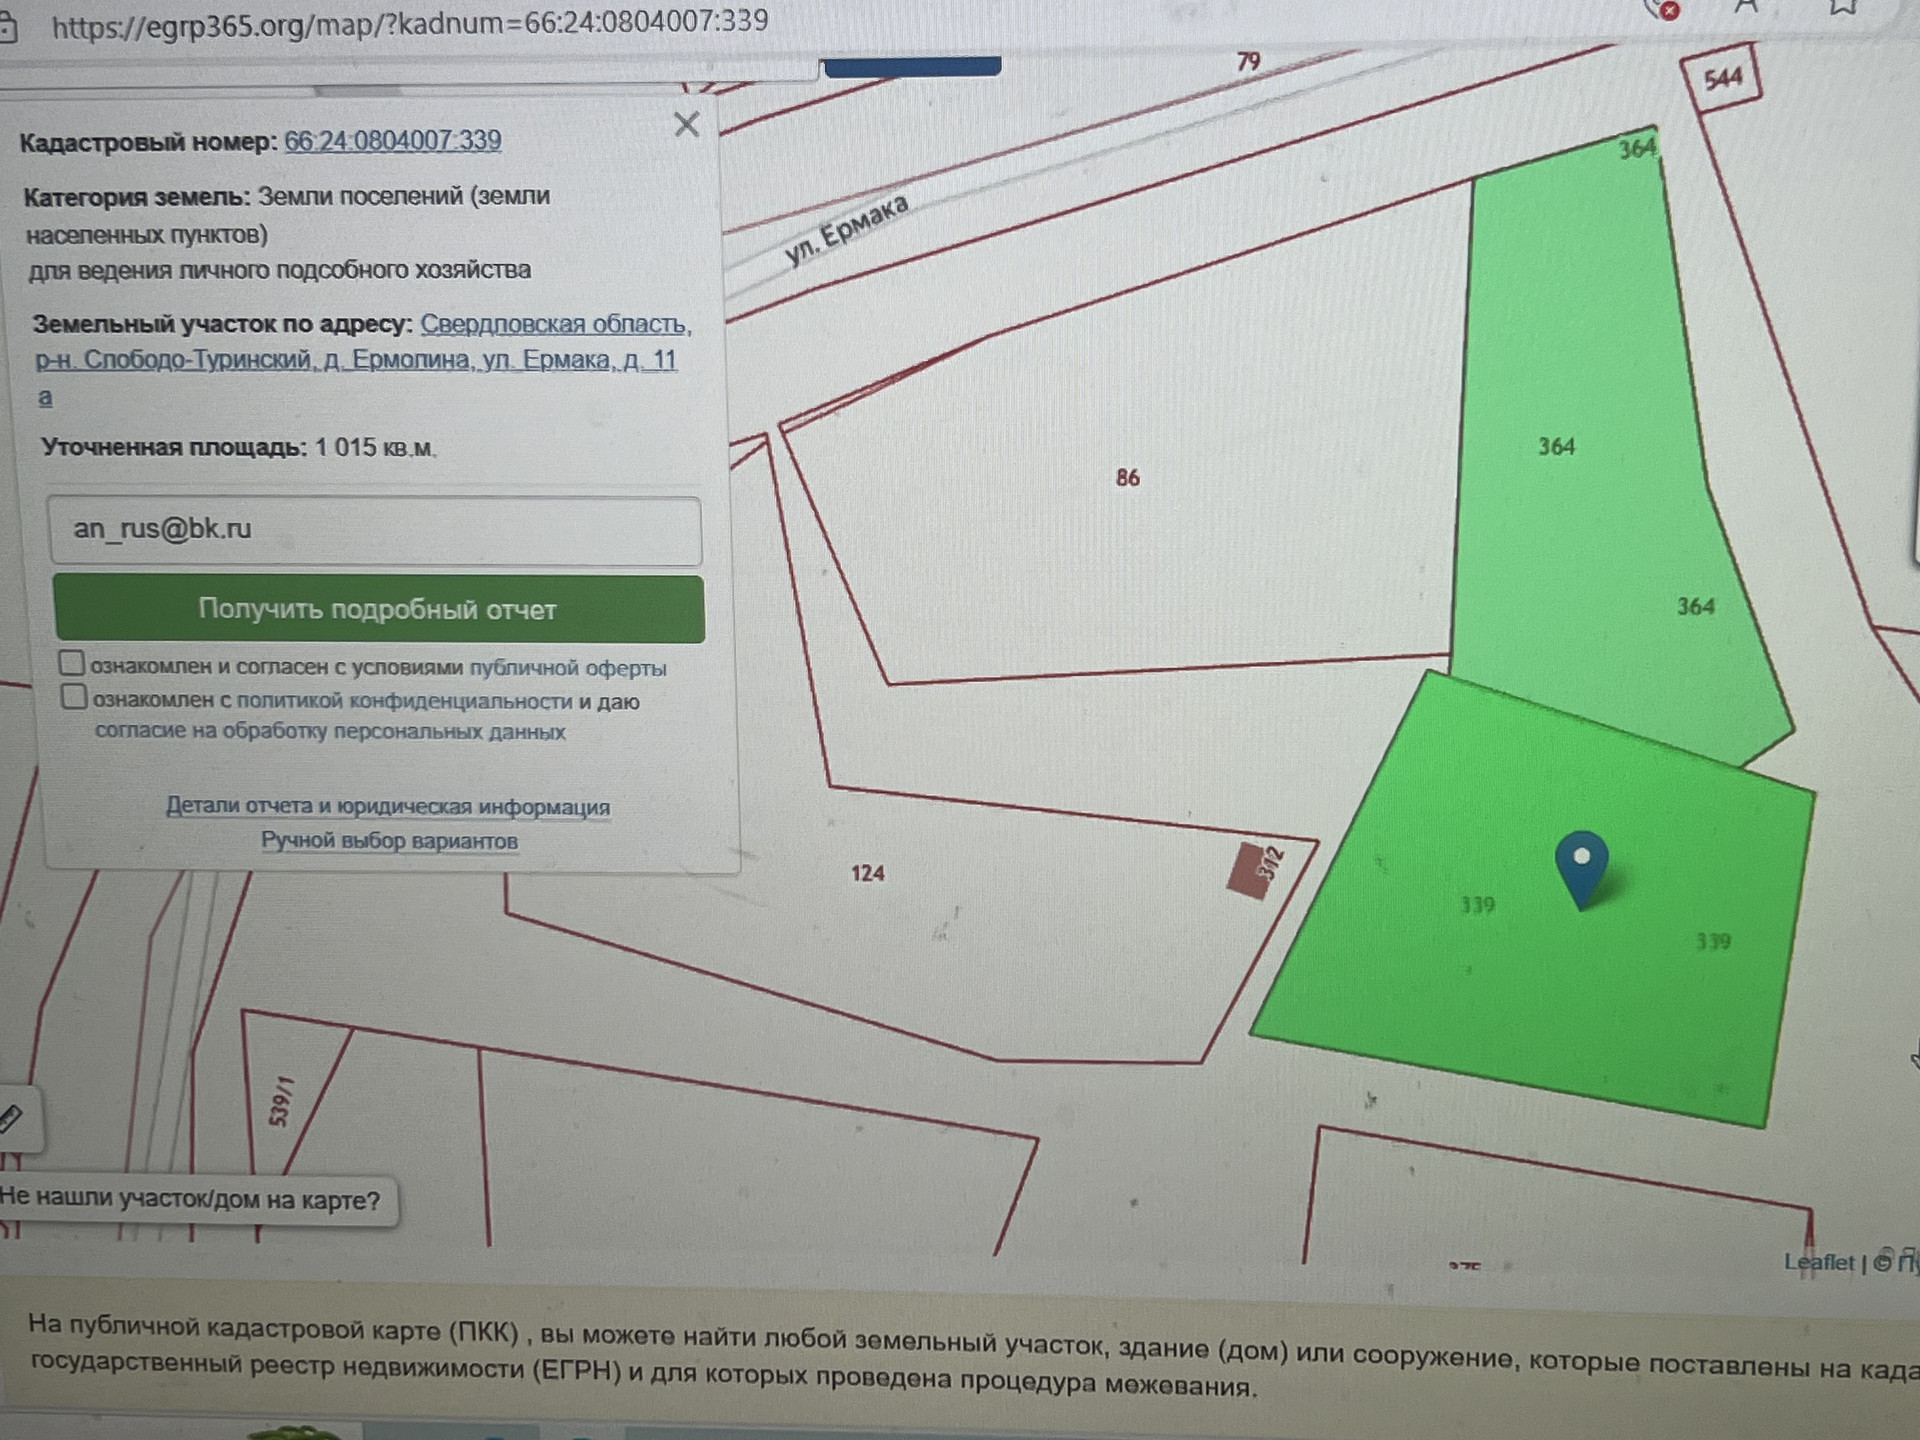Open the Свердловская область address link
This screenshot has width=1920, height=1440.
click(552, 324)
